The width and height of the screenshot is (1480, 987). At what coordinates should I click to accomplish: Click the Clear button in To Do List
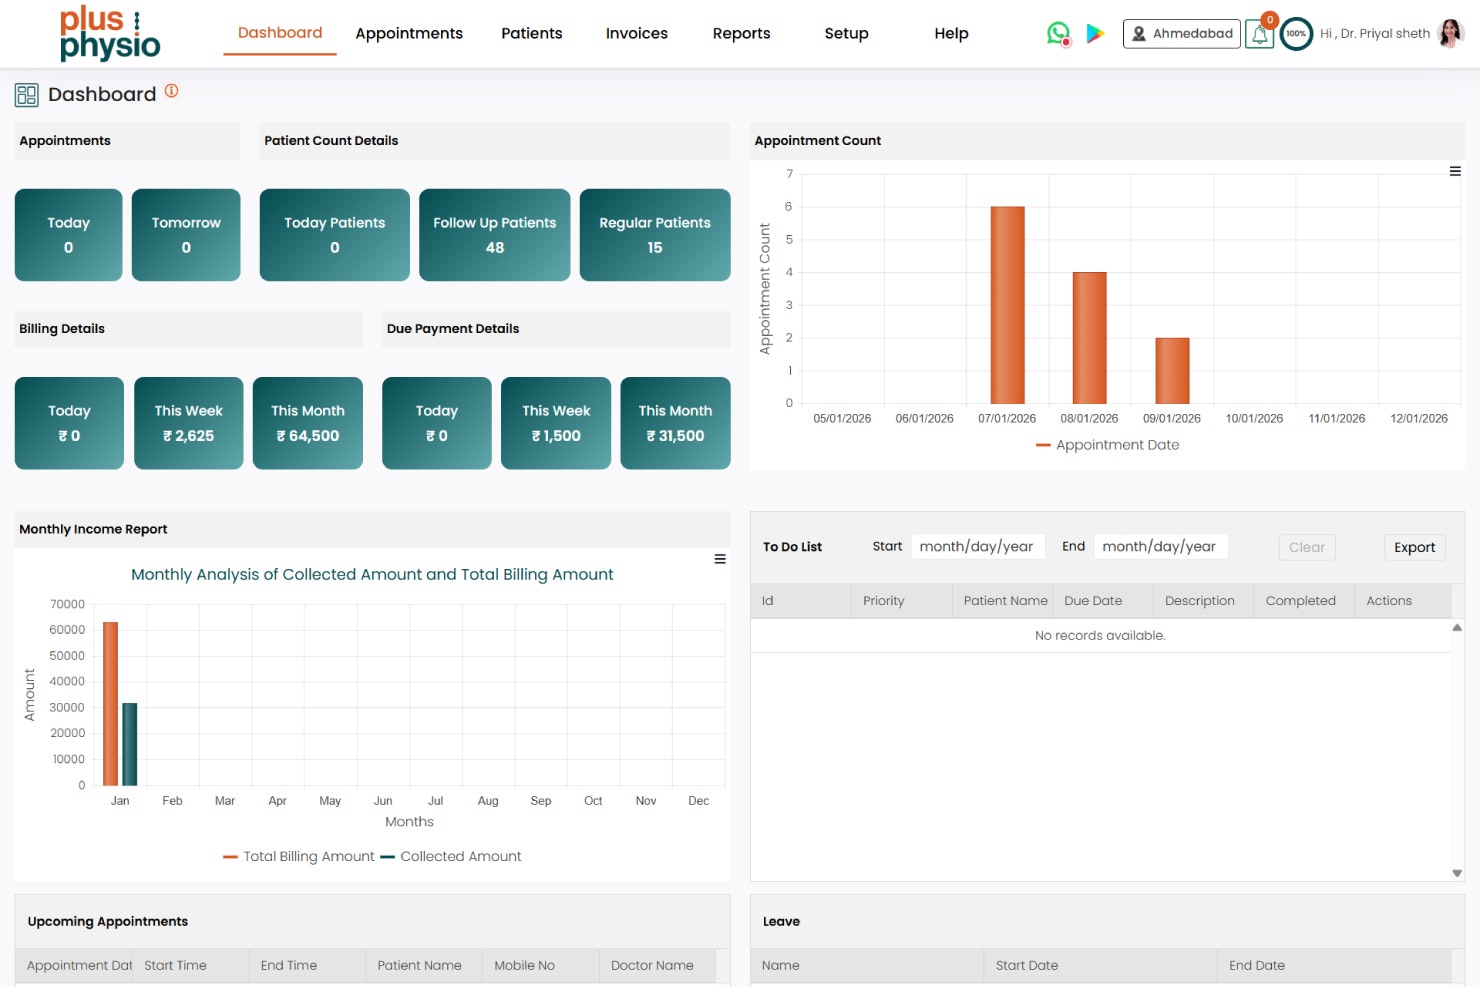1306,547
